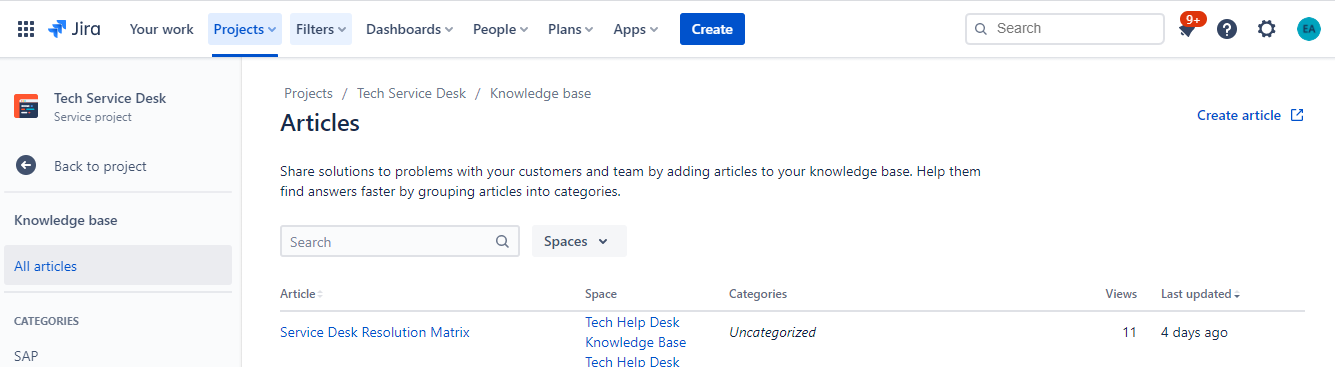1335x367 pixels.
Task: Sort the table by Last updated column
Action: point(1200,294)
